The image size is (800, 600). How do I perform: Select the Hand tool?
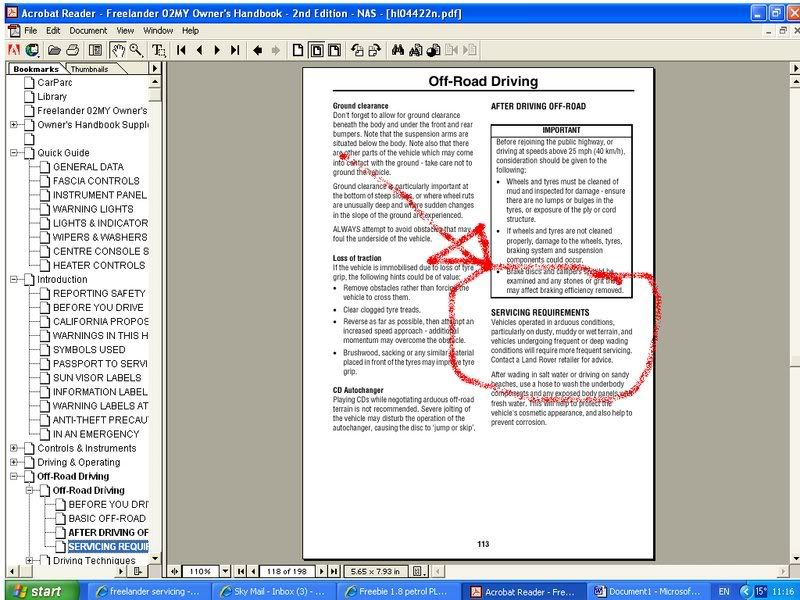click(x=118, y=50)
